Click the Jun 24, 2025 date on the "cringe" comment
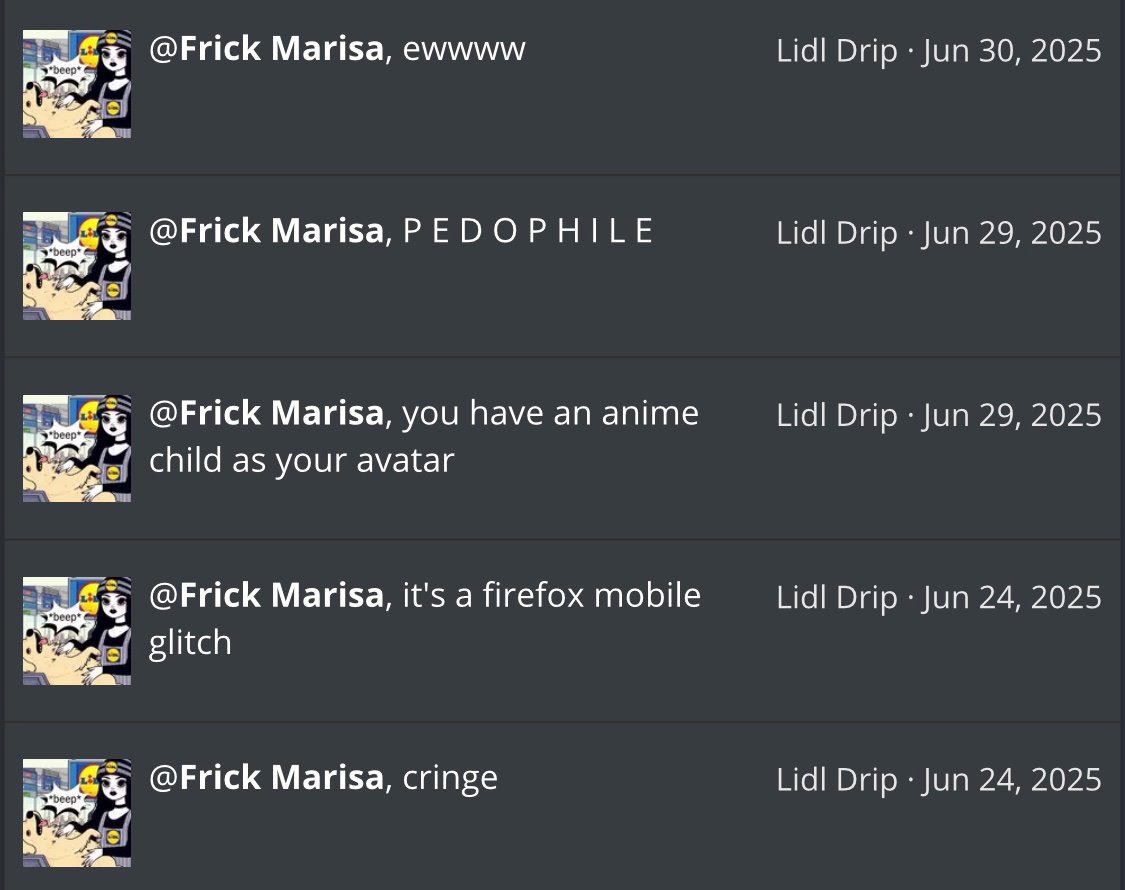Image resolution: width=1125 pixels, height=890 pixels. pyautogui.click(x=1011, y=779)
